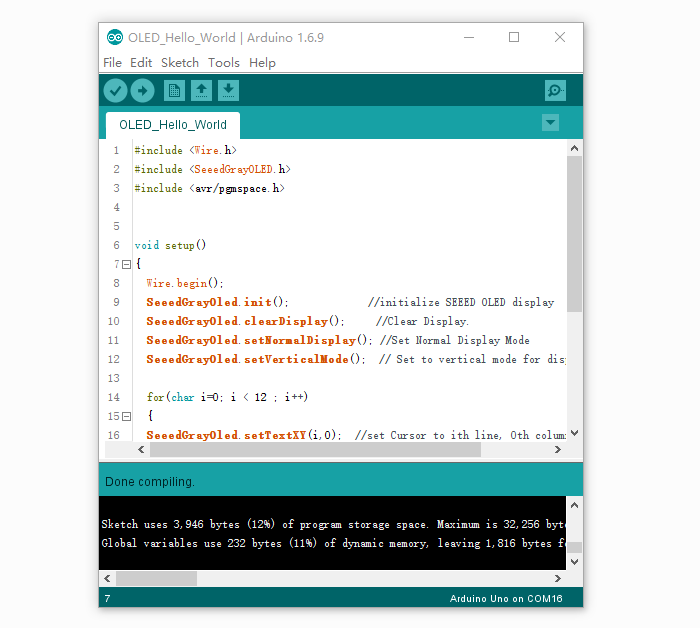Open the Edit menu
700x628 pixels.
point(141,63)
